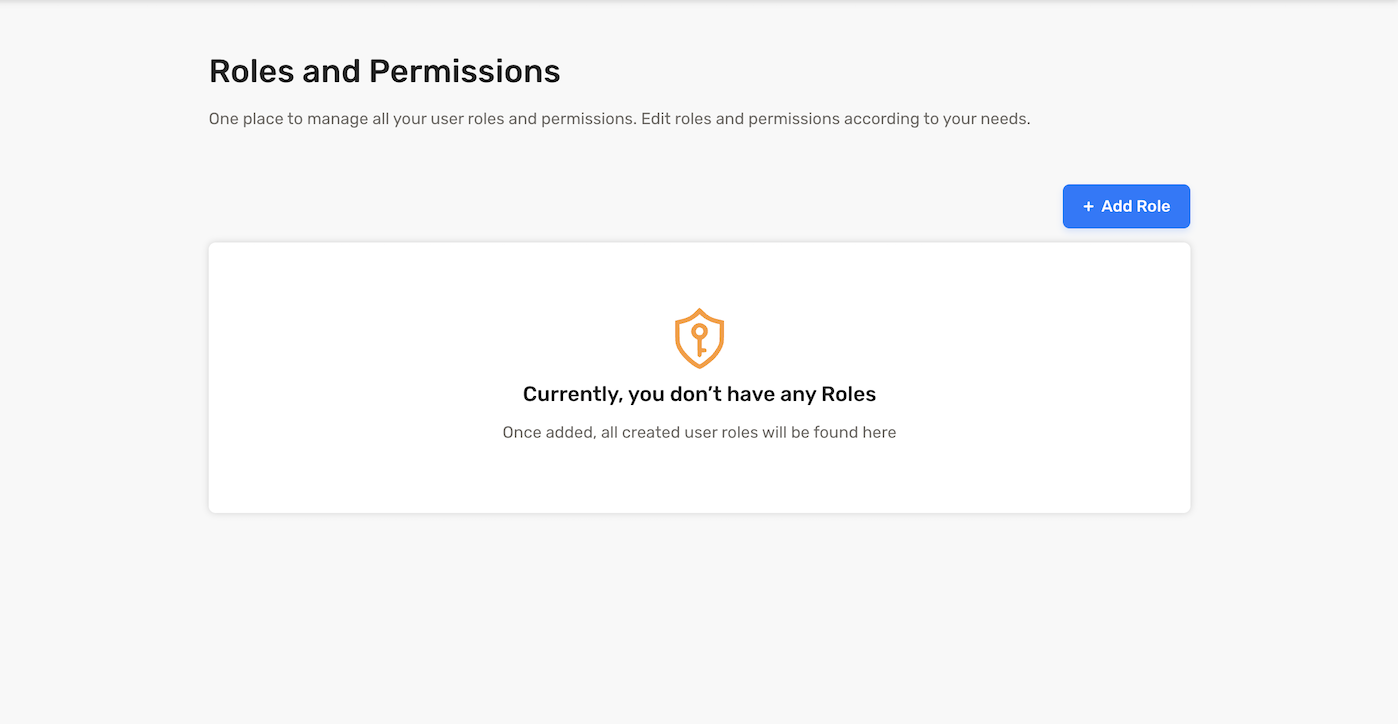Click the word "needs" ending the description

coord(1003,119)
